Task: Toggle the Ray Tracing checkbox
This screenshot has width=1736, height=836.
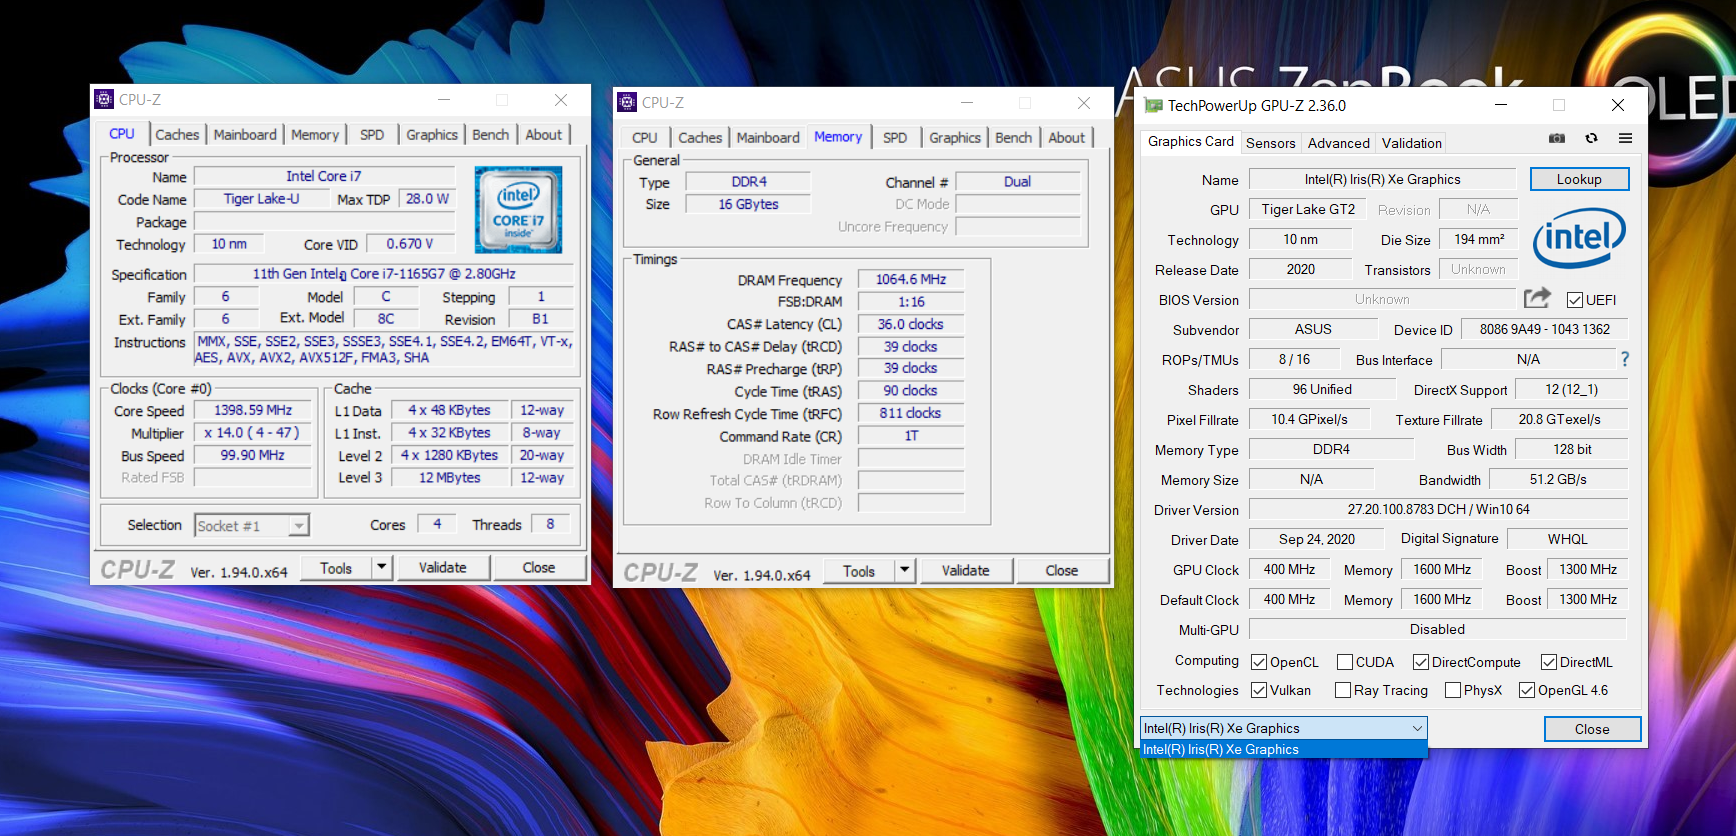Action: click(x=1343, y=690)
